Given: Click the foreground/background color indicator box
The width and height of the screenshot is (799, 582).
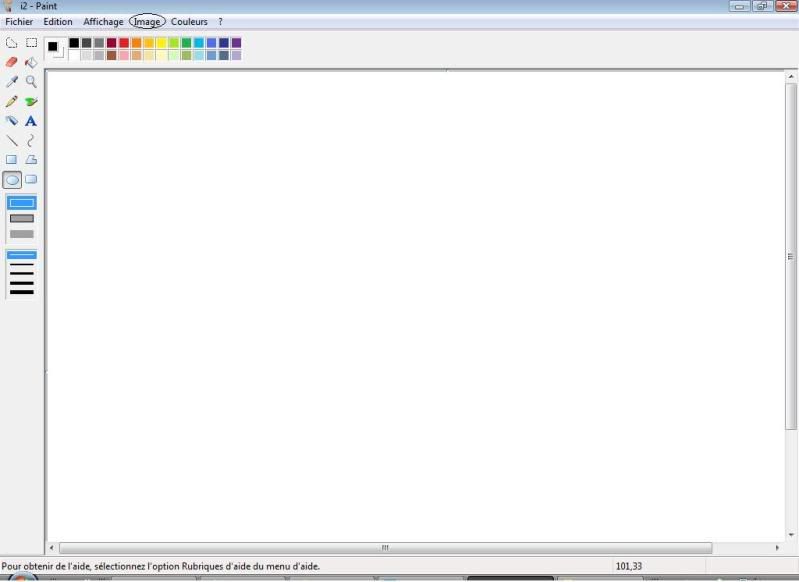Looking at the screenshot, I should click(x=55, y=48).
